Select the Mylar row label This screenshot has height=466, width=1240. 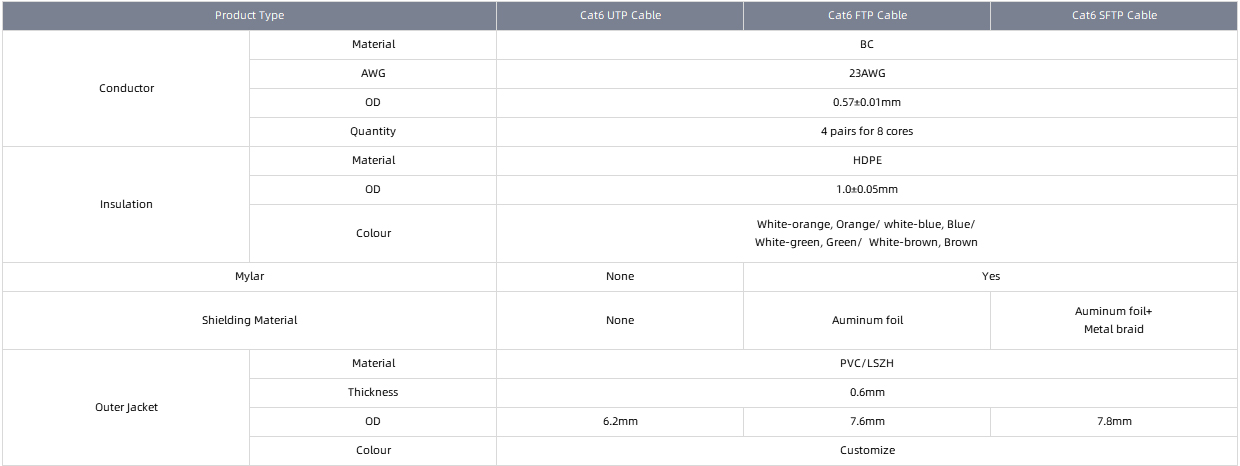coord(249,276)
